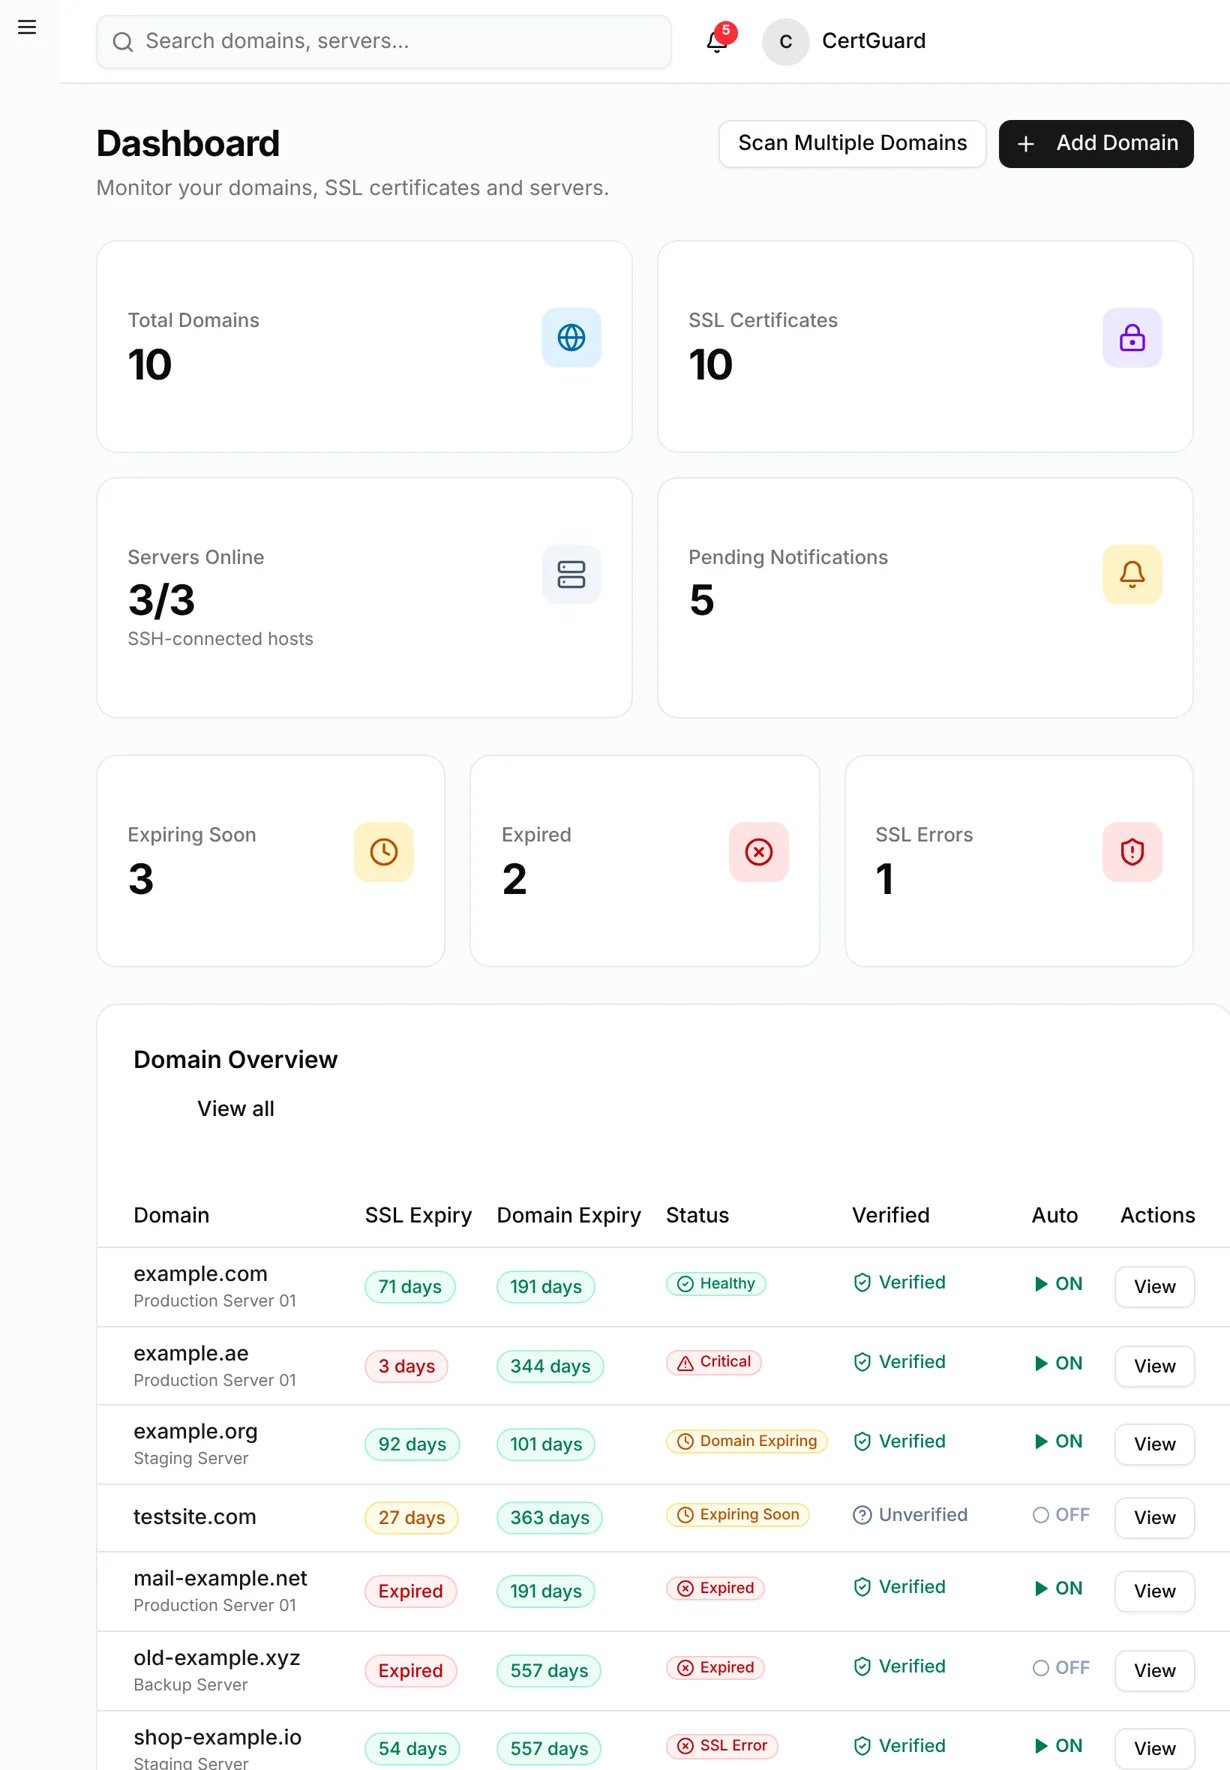The height and width of the screenshot is (1770, 1230).
Task: Click the 363 days domain expiry badge
Action: click(x=550, y=1518)
